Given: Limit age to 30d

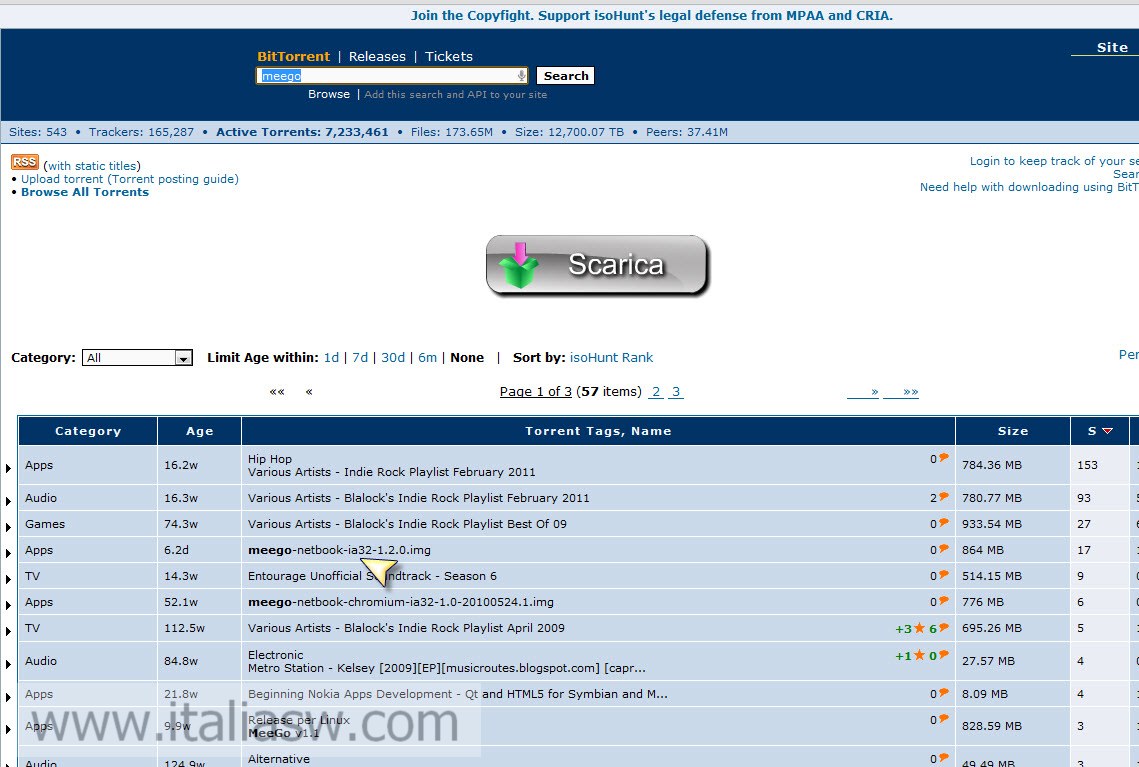Looking at the screenshot, I should pos(393,357).
